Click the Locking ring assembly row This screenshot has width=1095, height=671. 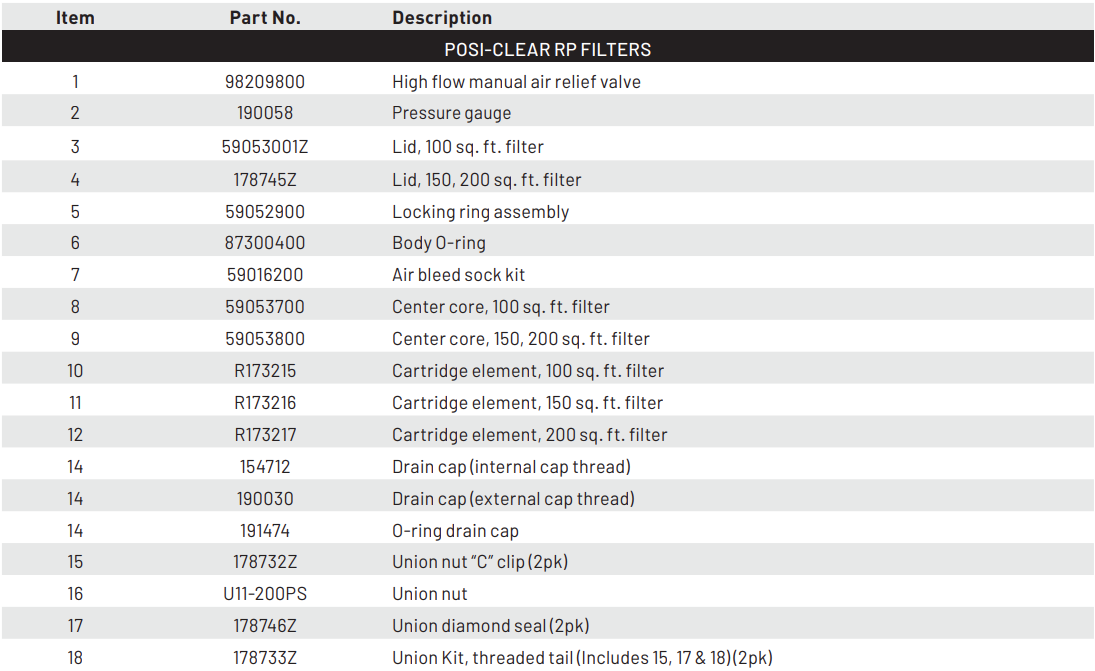click(x=548, y=212)
